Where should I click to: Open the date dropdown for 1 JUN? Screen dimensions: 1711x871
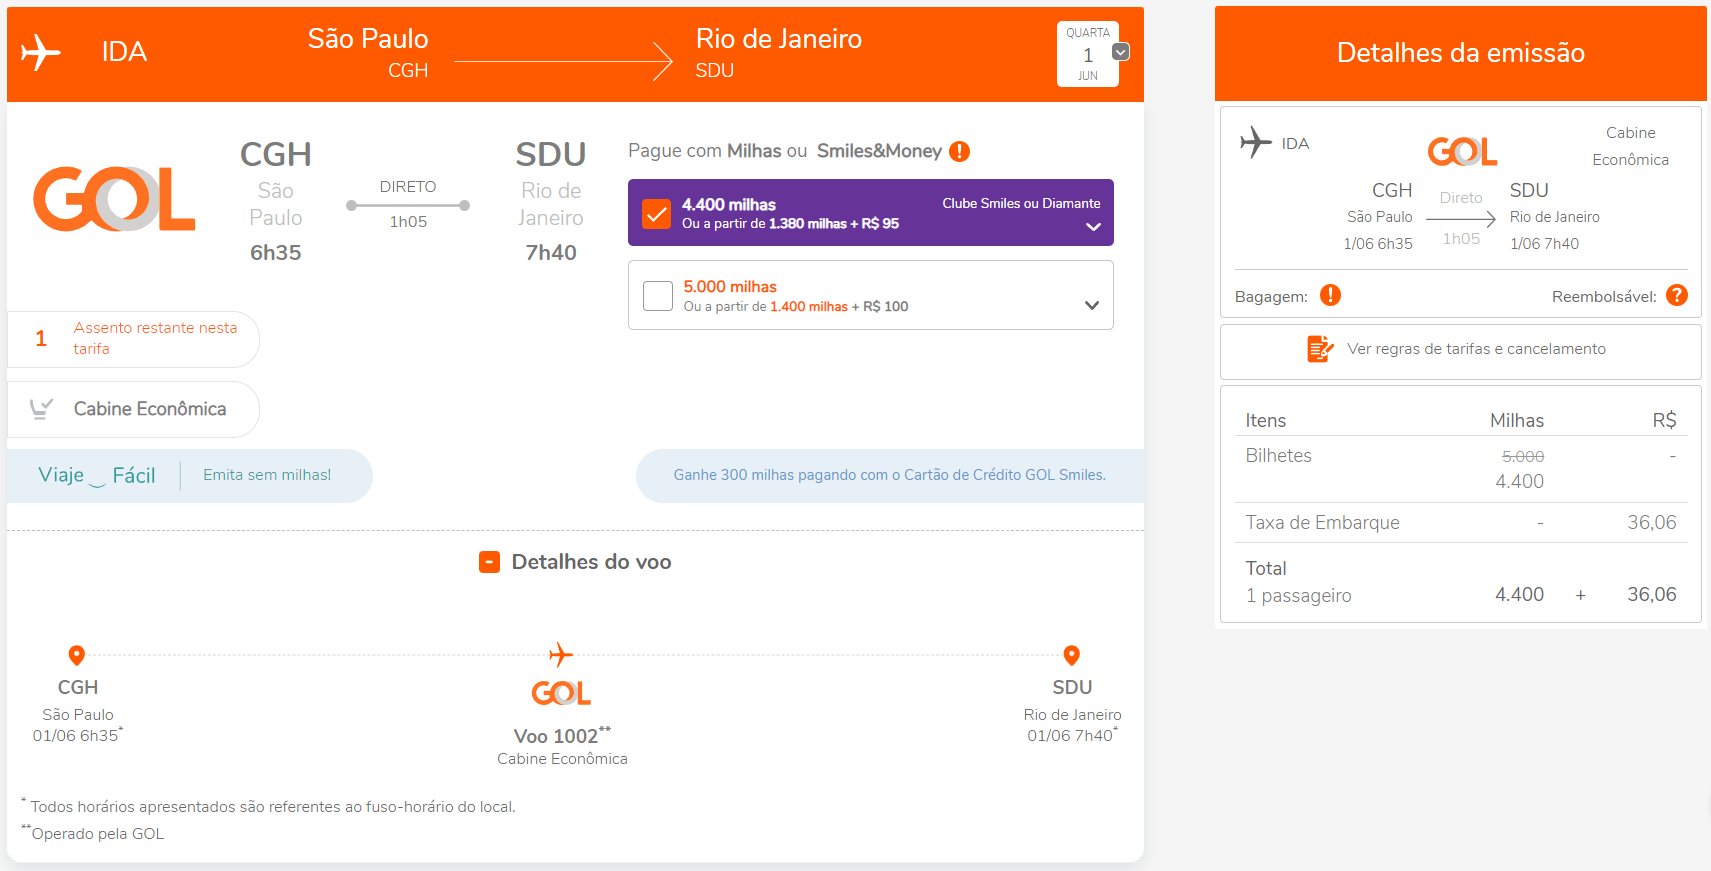[x=1121, y=52]
